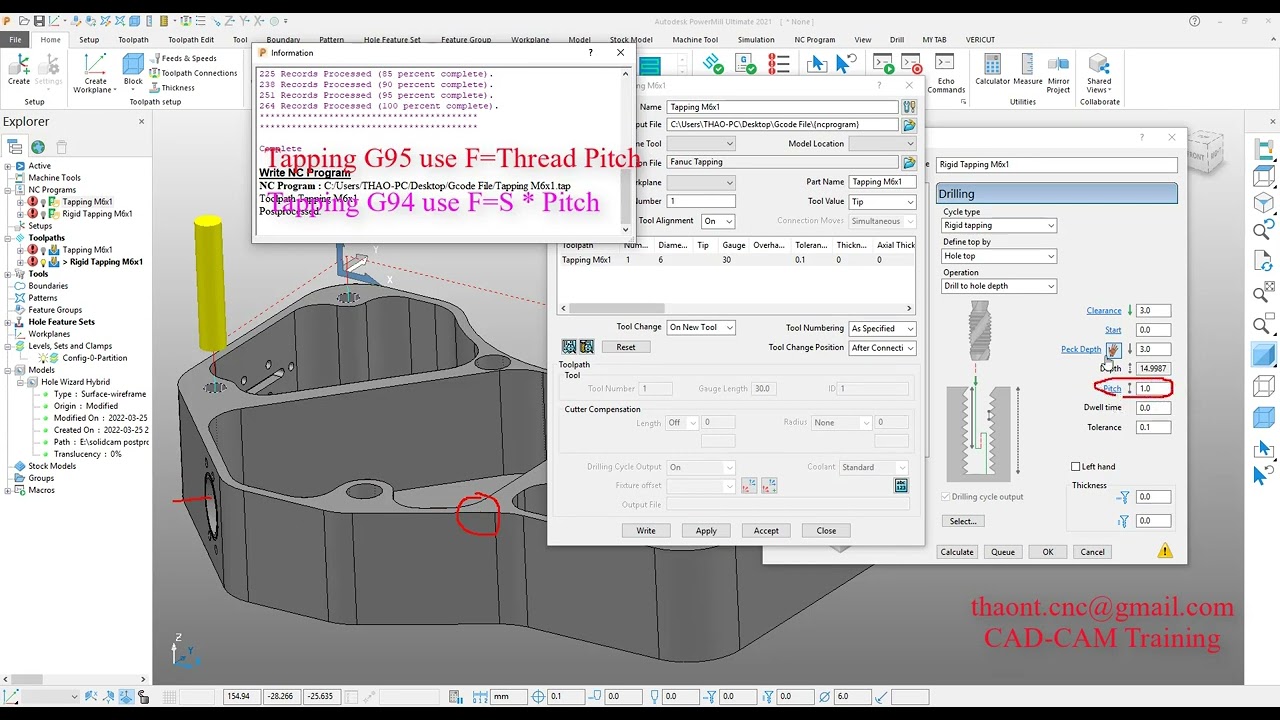Click the cursor with rotate arrow icon

pyautogui.click(x=846, y=64)
